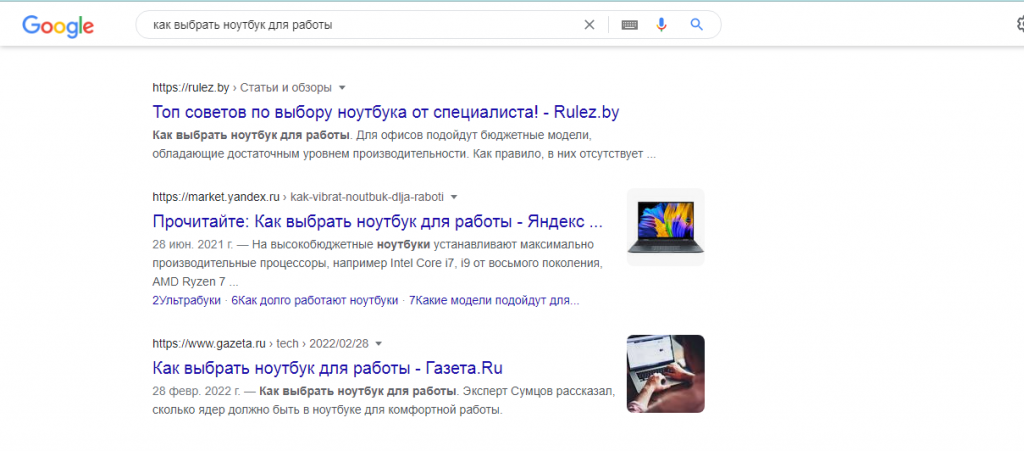Viewport: 1024px width, 451px height.
Task: Submit search with magnifying glass icon
Action: 697,25
